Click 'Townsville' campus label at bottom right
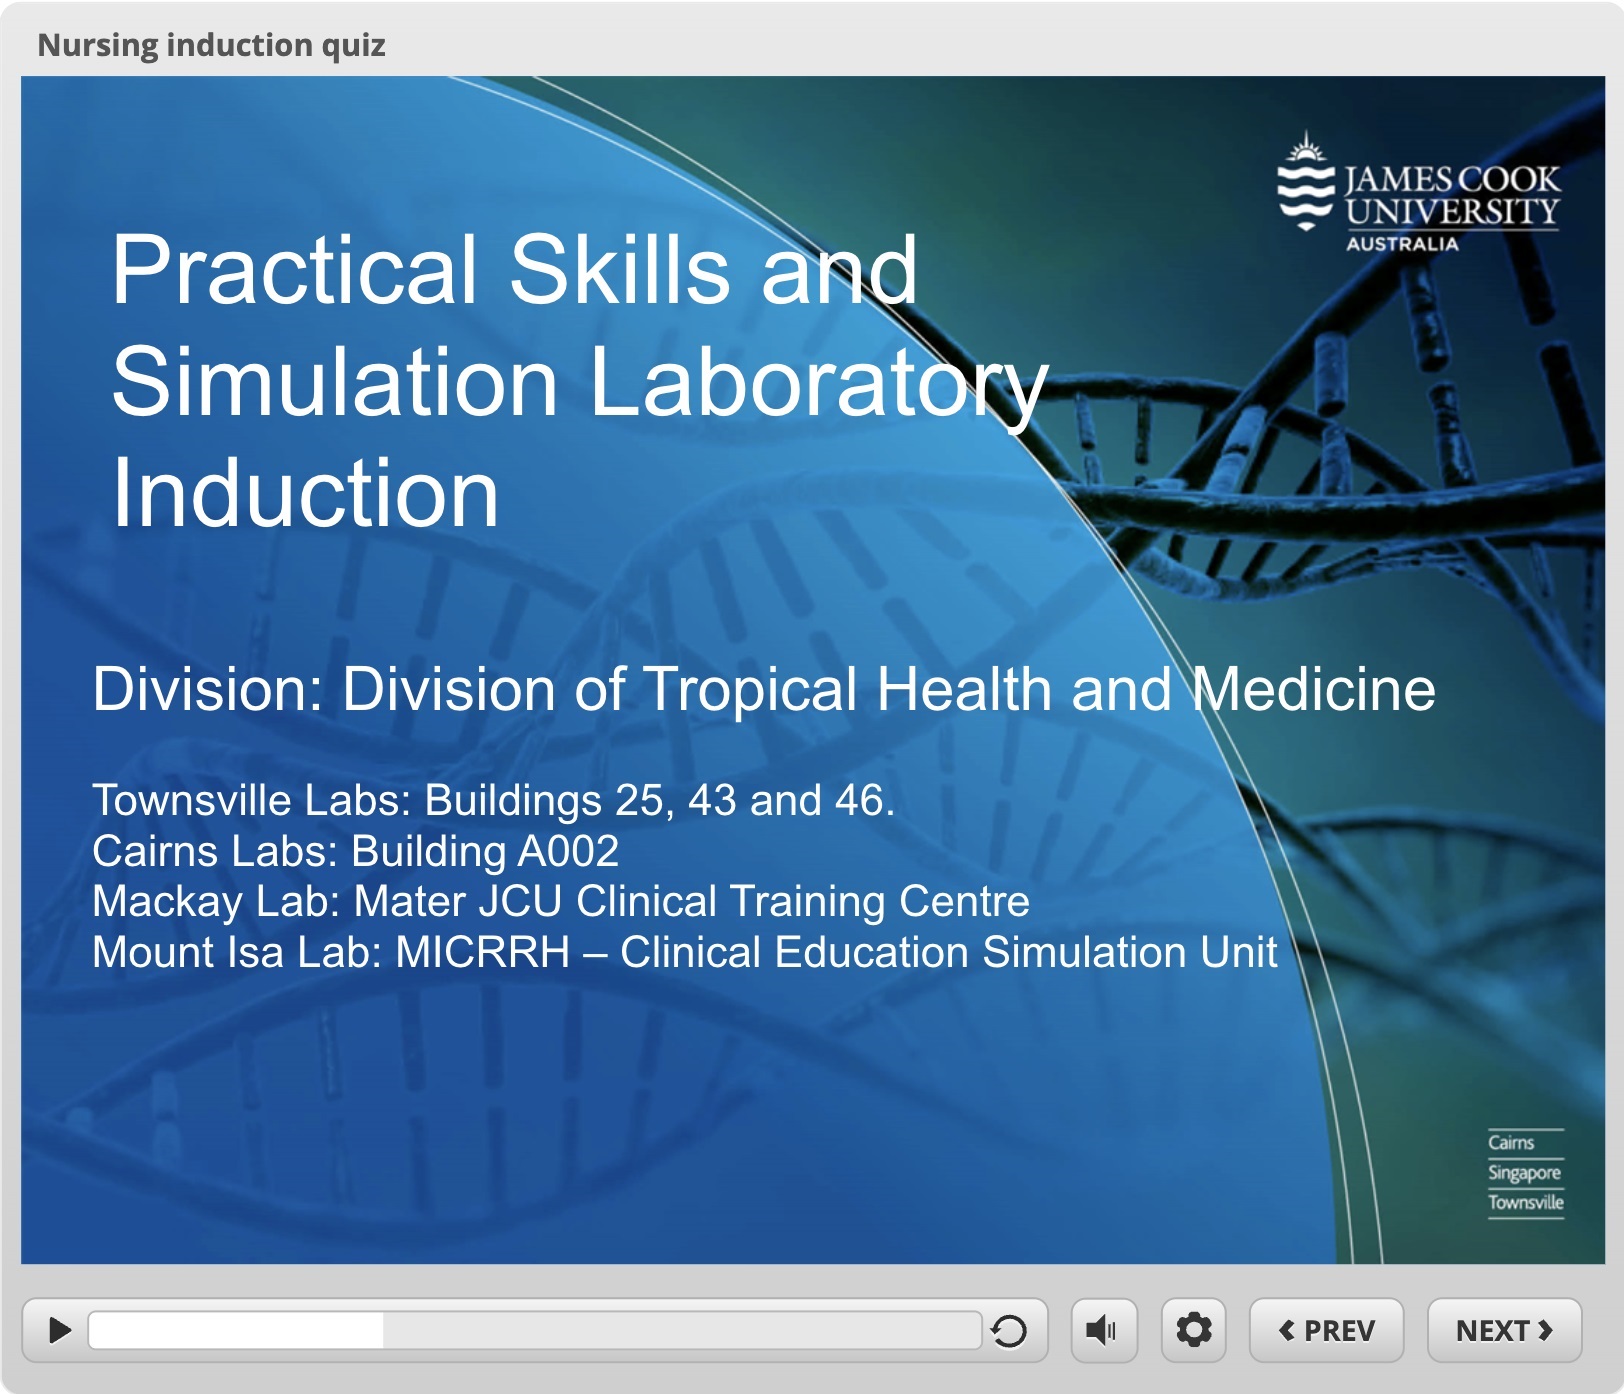This screenshot has height=1394, width=1624. tap(1526, 1202)
